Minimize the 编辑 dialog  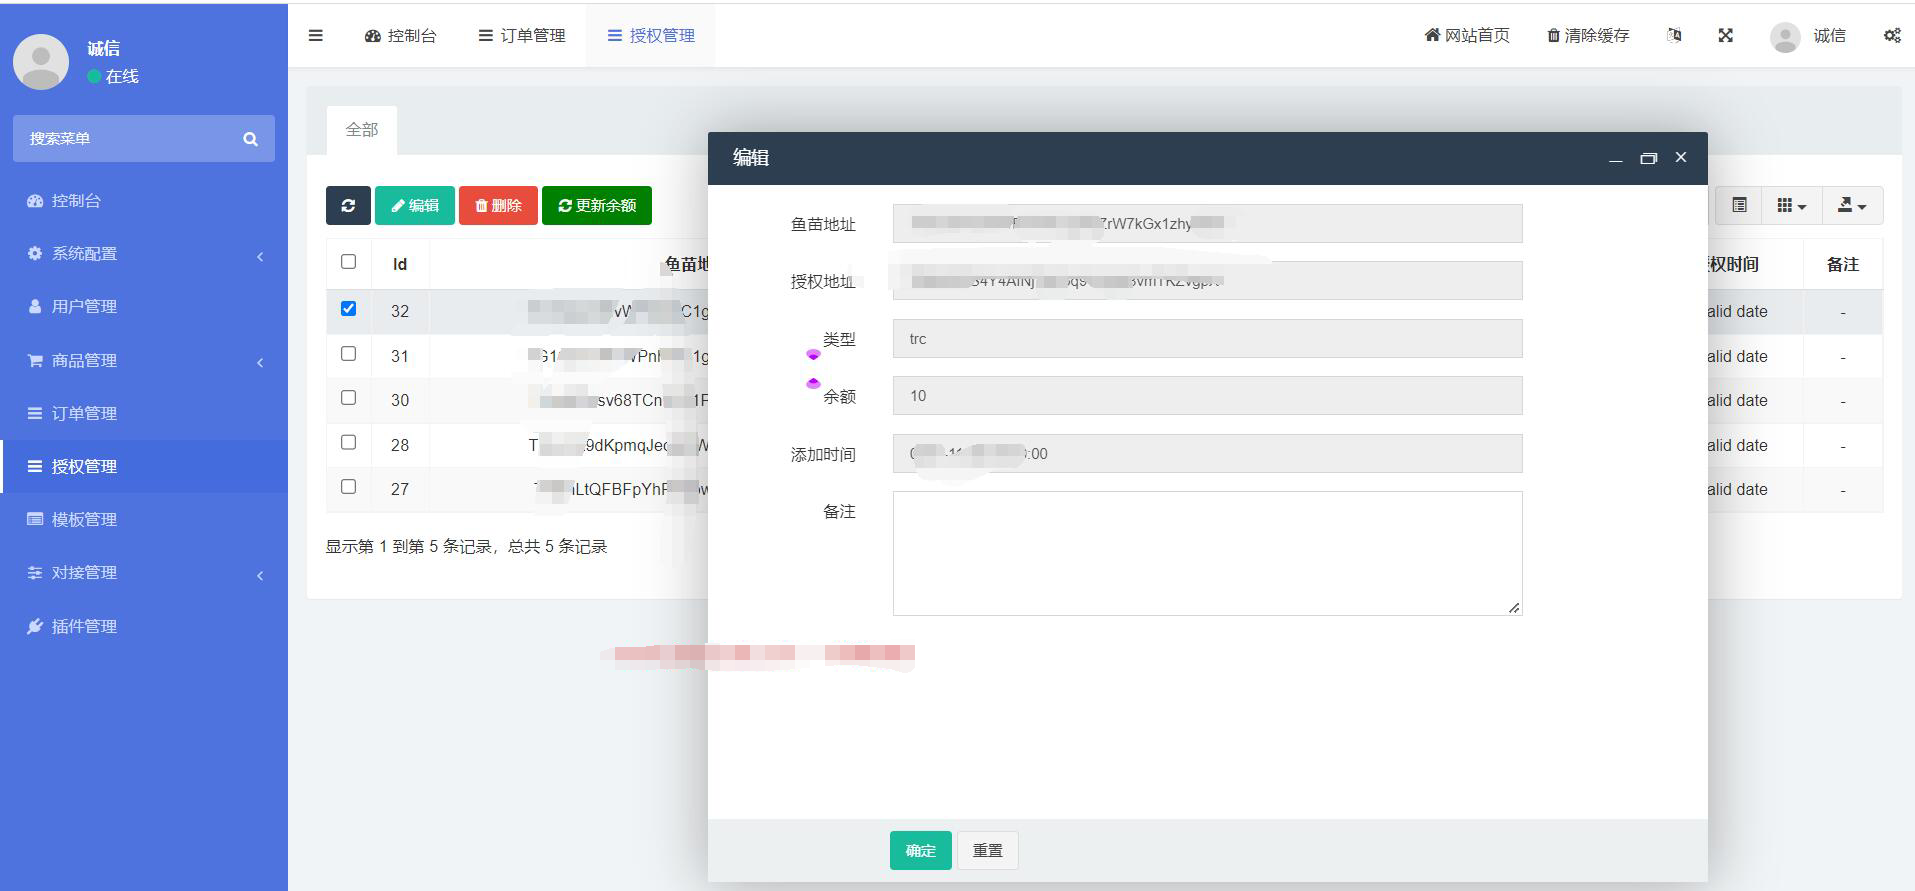(x=1615, y=158)
